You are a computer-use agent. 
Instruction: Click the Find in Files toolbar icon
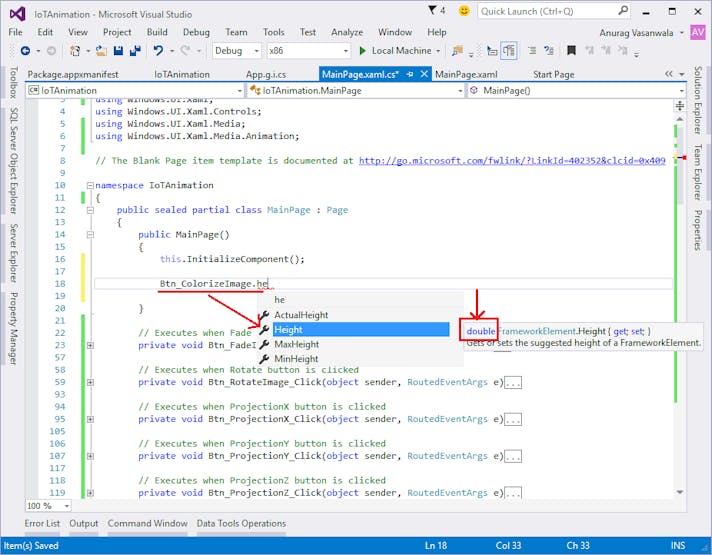(457, 51)
